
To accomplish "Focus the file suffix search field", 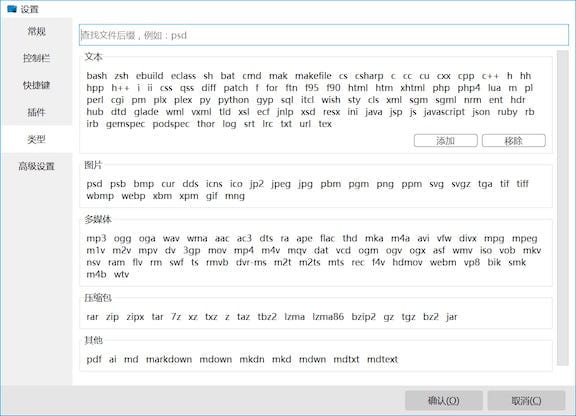I will pos(324,35).
